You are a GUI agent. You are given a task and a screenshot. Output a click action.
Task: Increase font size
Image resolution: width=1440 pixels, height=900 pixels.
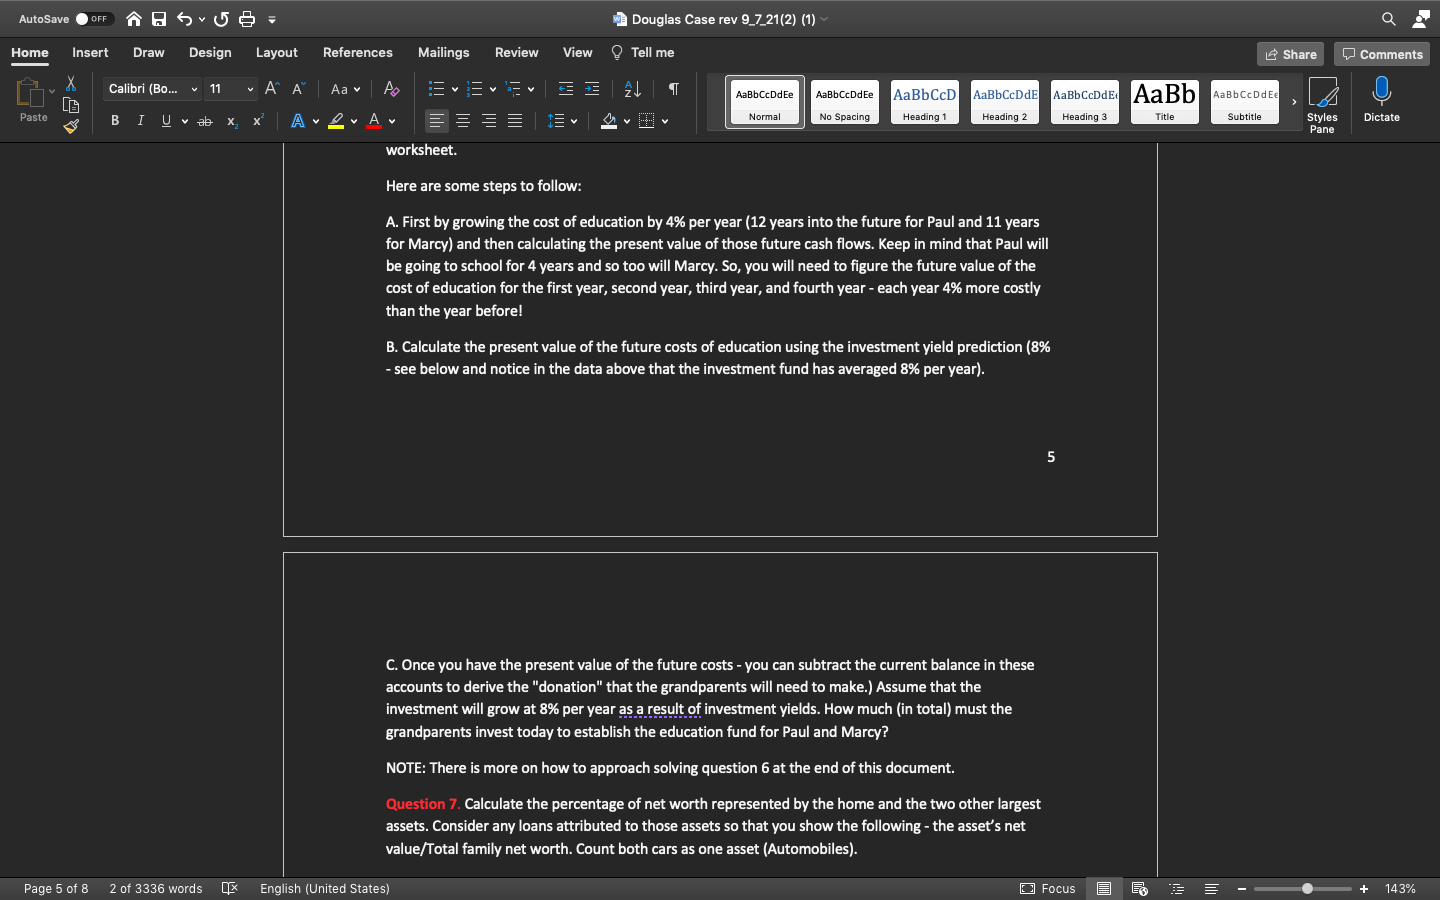pyautogui.click(x=272, y=89)
